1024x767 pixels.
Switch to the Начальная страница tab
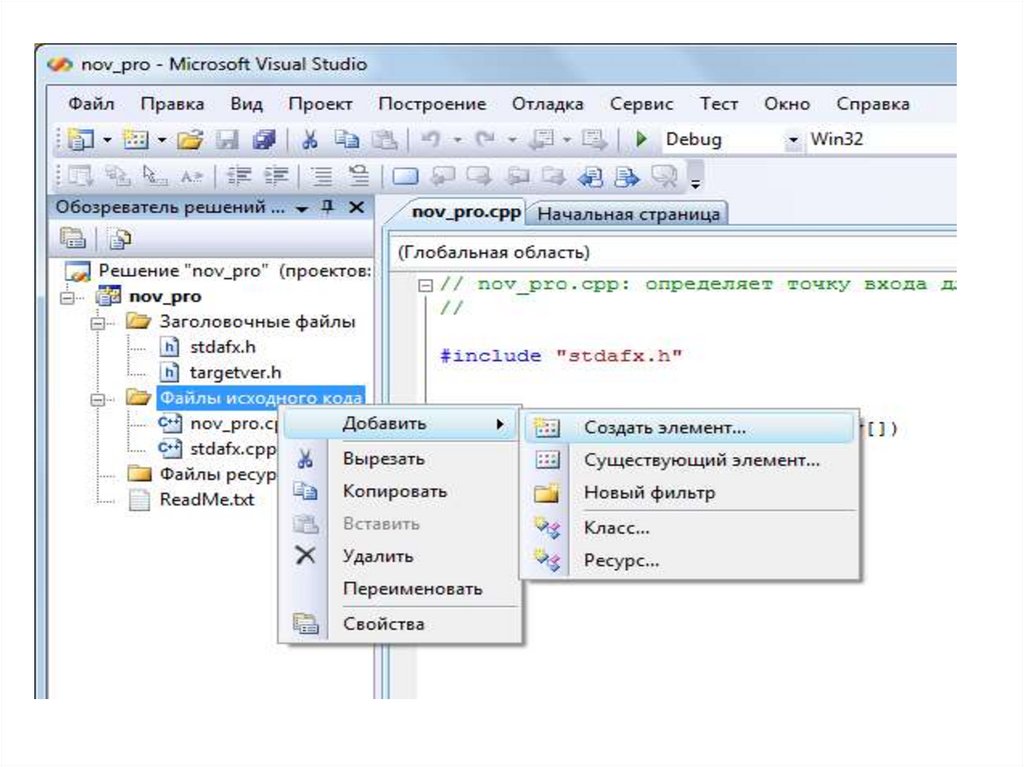629,214
